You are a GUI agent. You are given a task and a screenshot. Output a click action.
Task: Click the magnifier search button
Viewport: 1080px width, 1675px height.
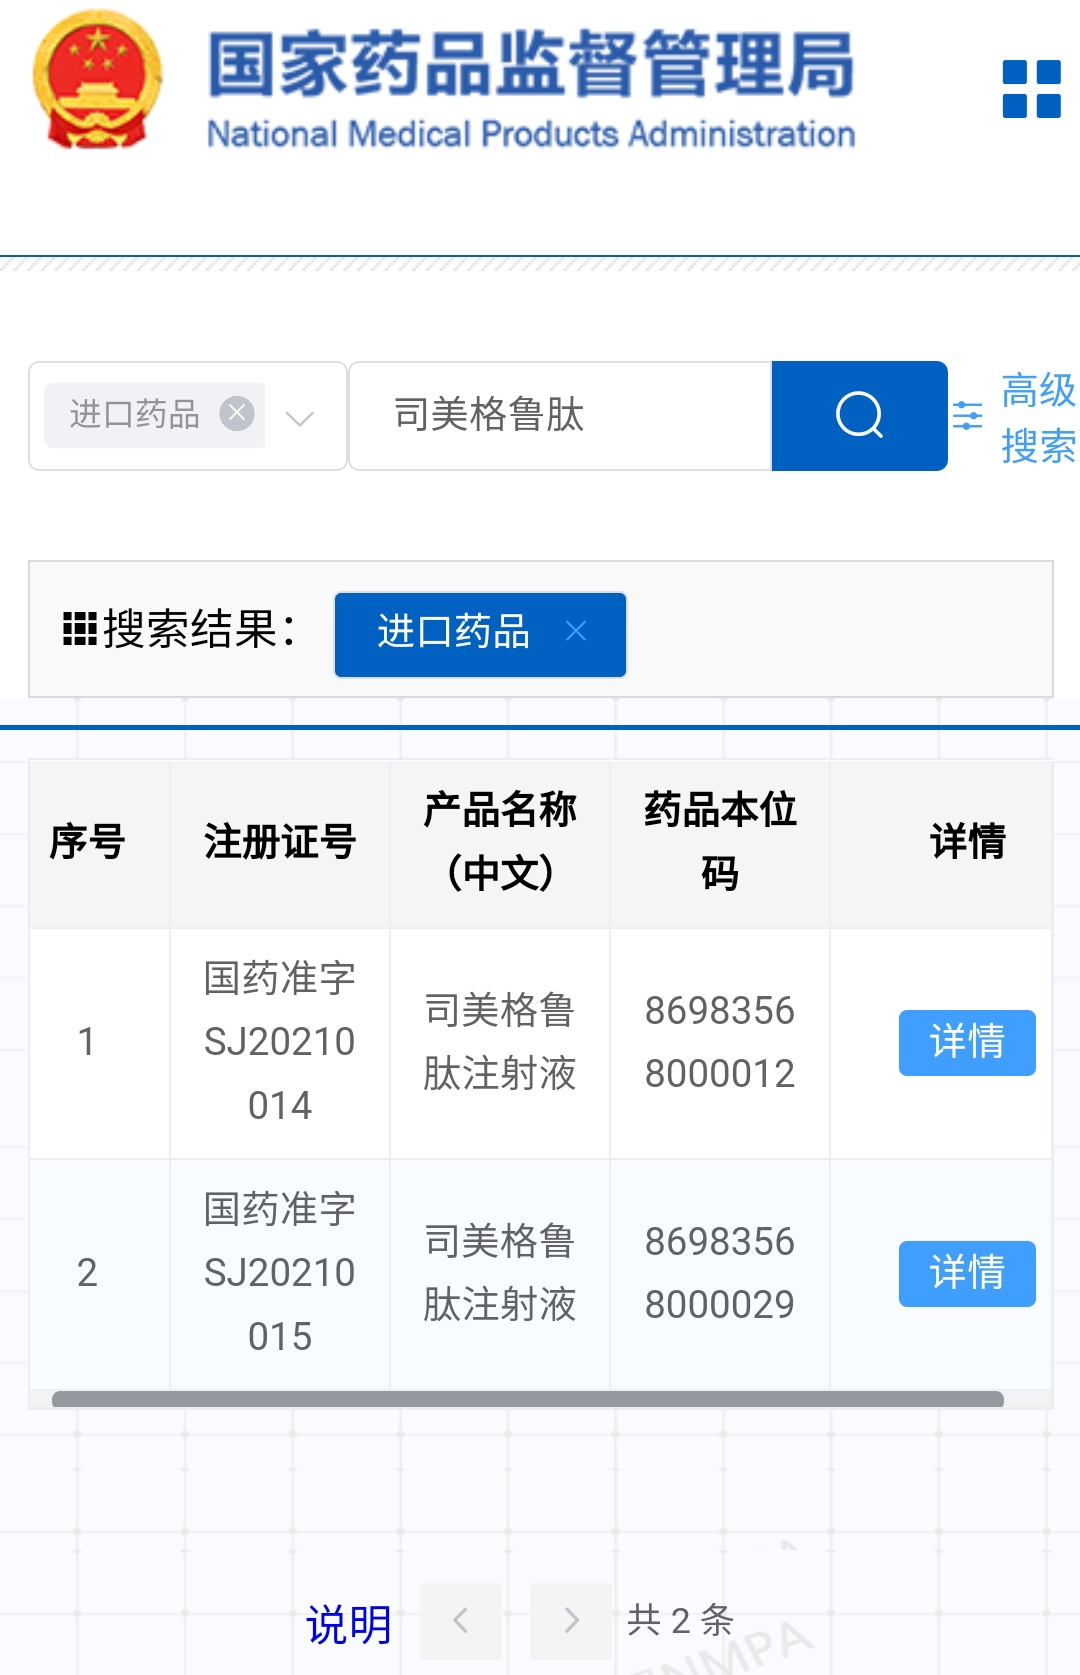pos(859,415)
